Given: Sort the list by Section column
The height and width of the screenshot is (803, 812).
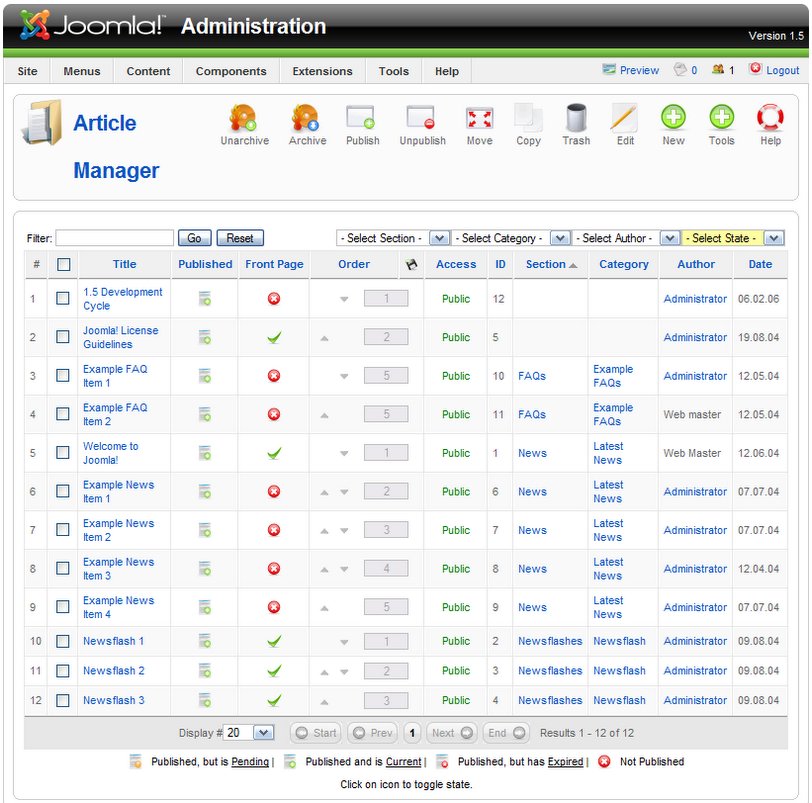Looking at the screenshot, I should click(x=546, y=264).
